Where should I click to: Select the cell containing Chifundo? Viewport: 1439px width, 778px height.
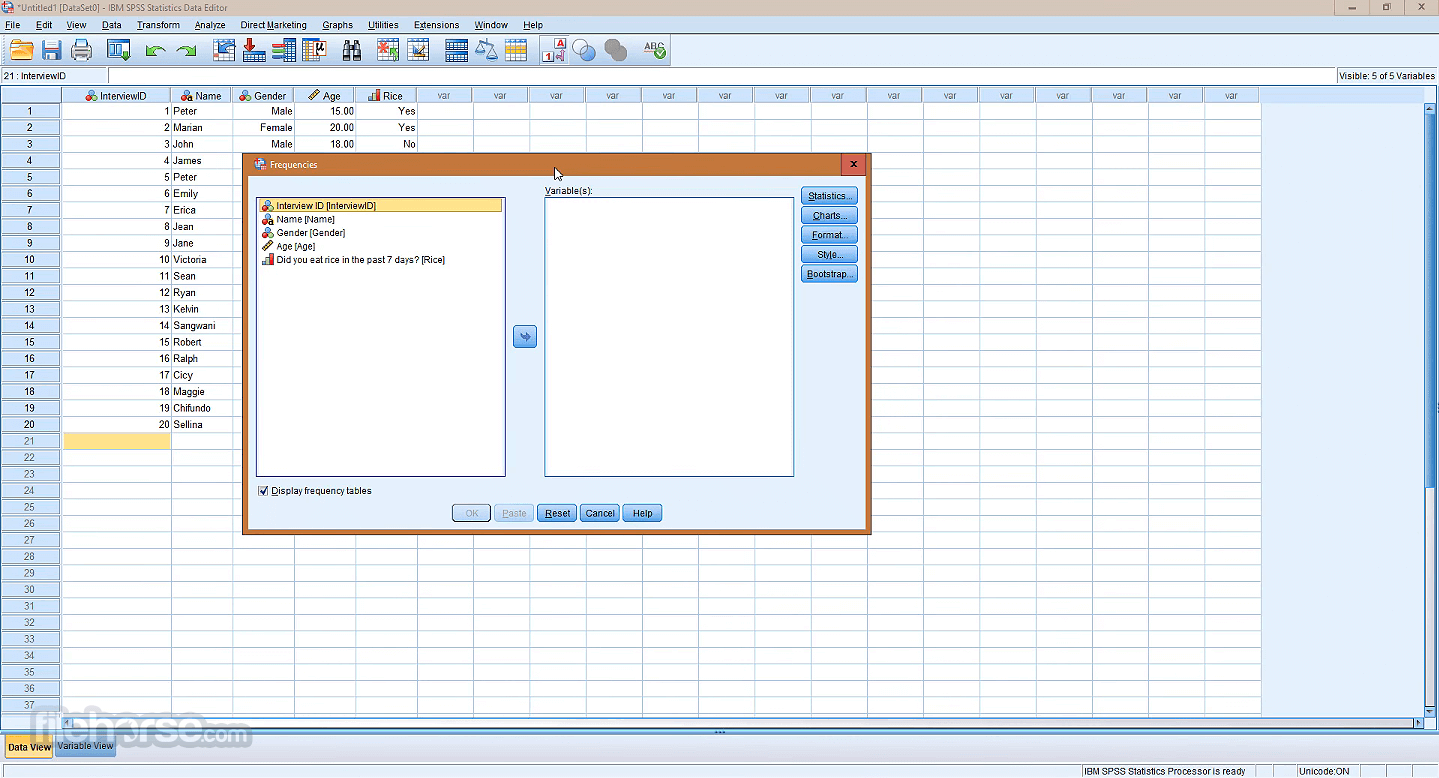coord(202,408)
